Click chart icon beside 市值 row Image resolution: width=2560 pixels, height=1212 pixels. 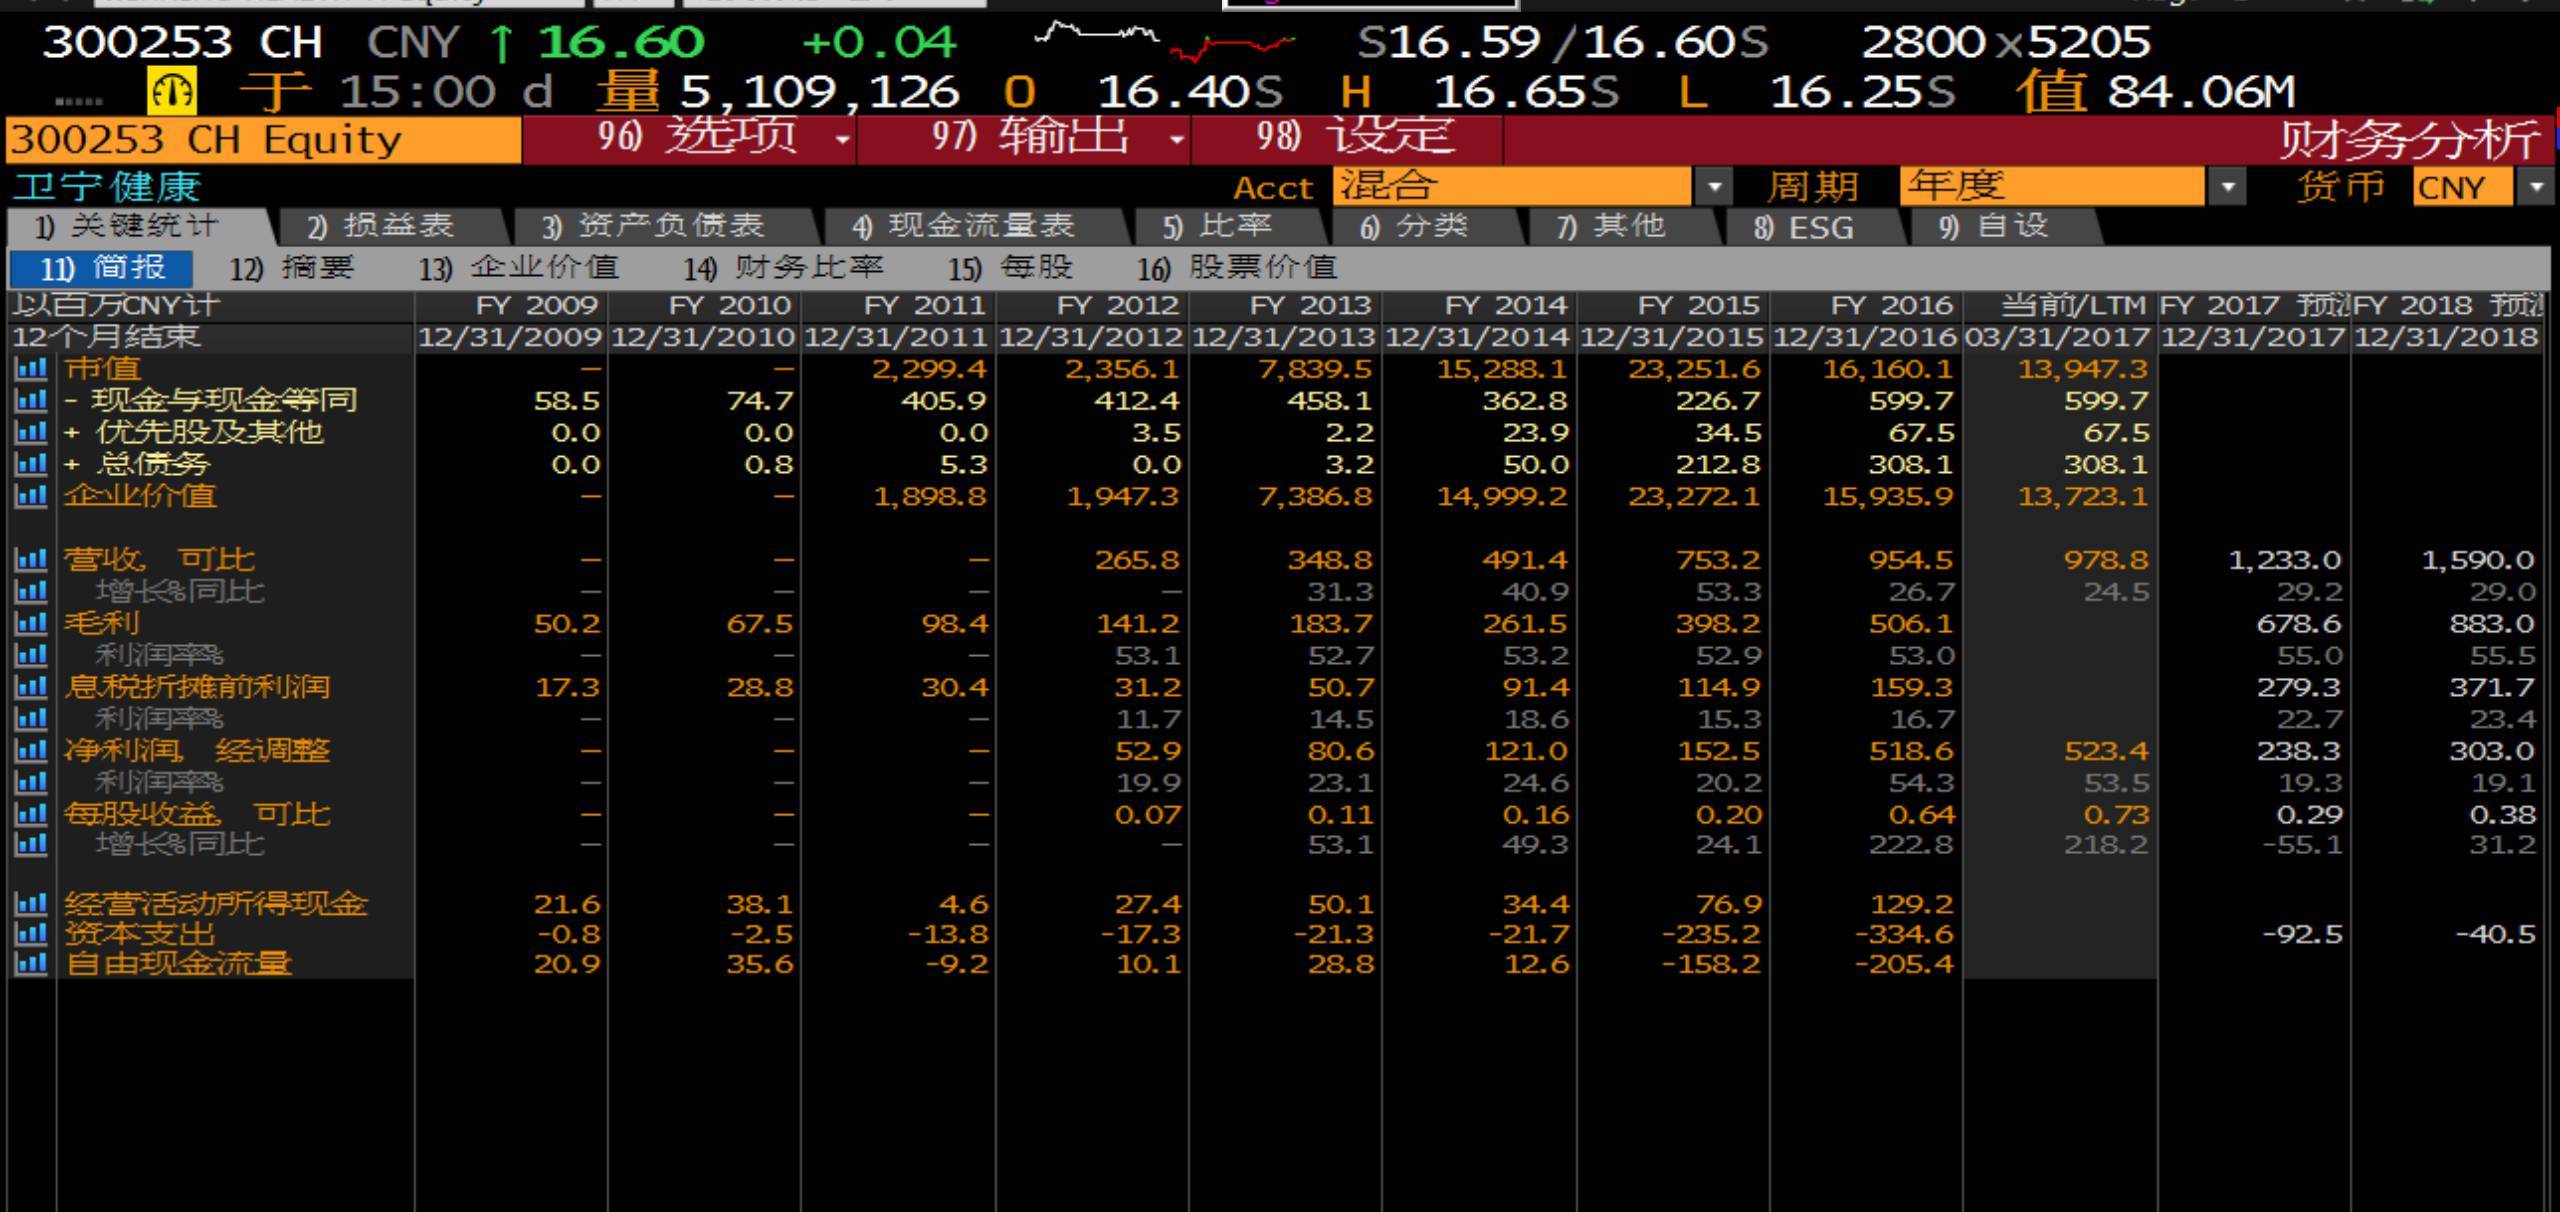point(31,369)
